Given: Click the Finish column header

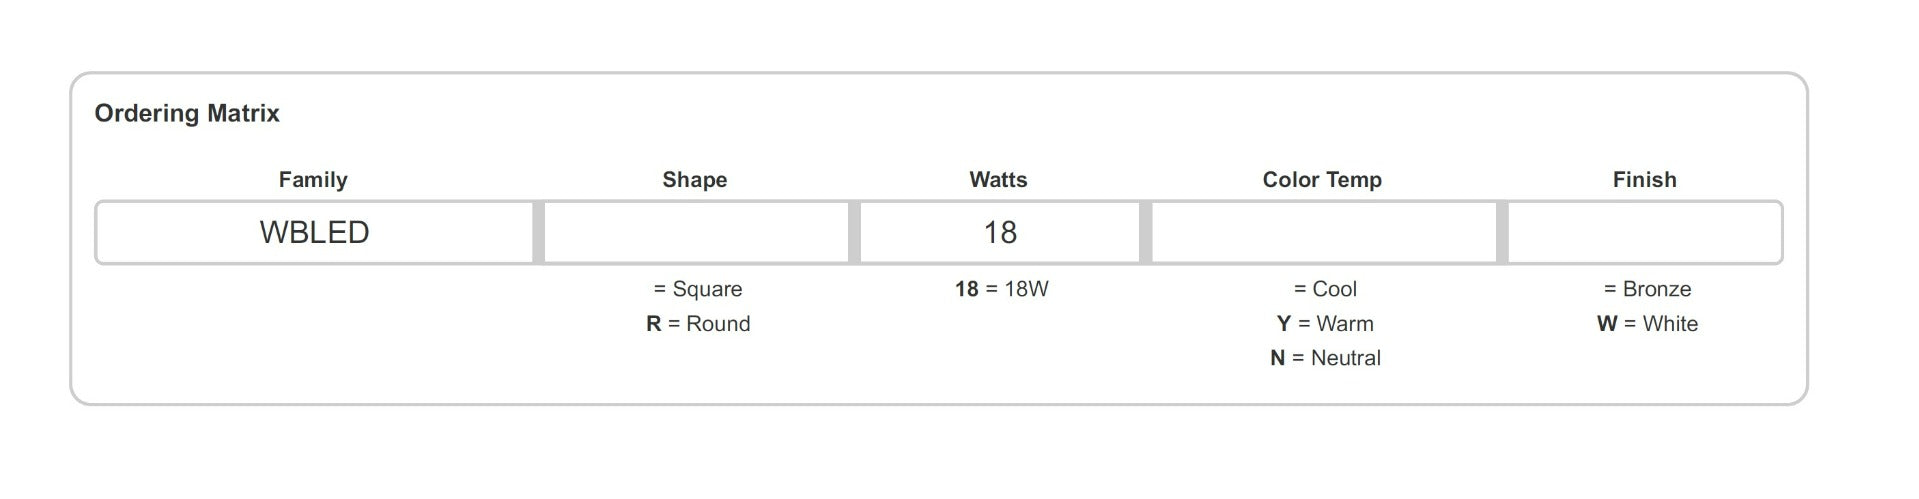Looking at the screenshot, I should pyautogui.click(x=1644, y=180).
